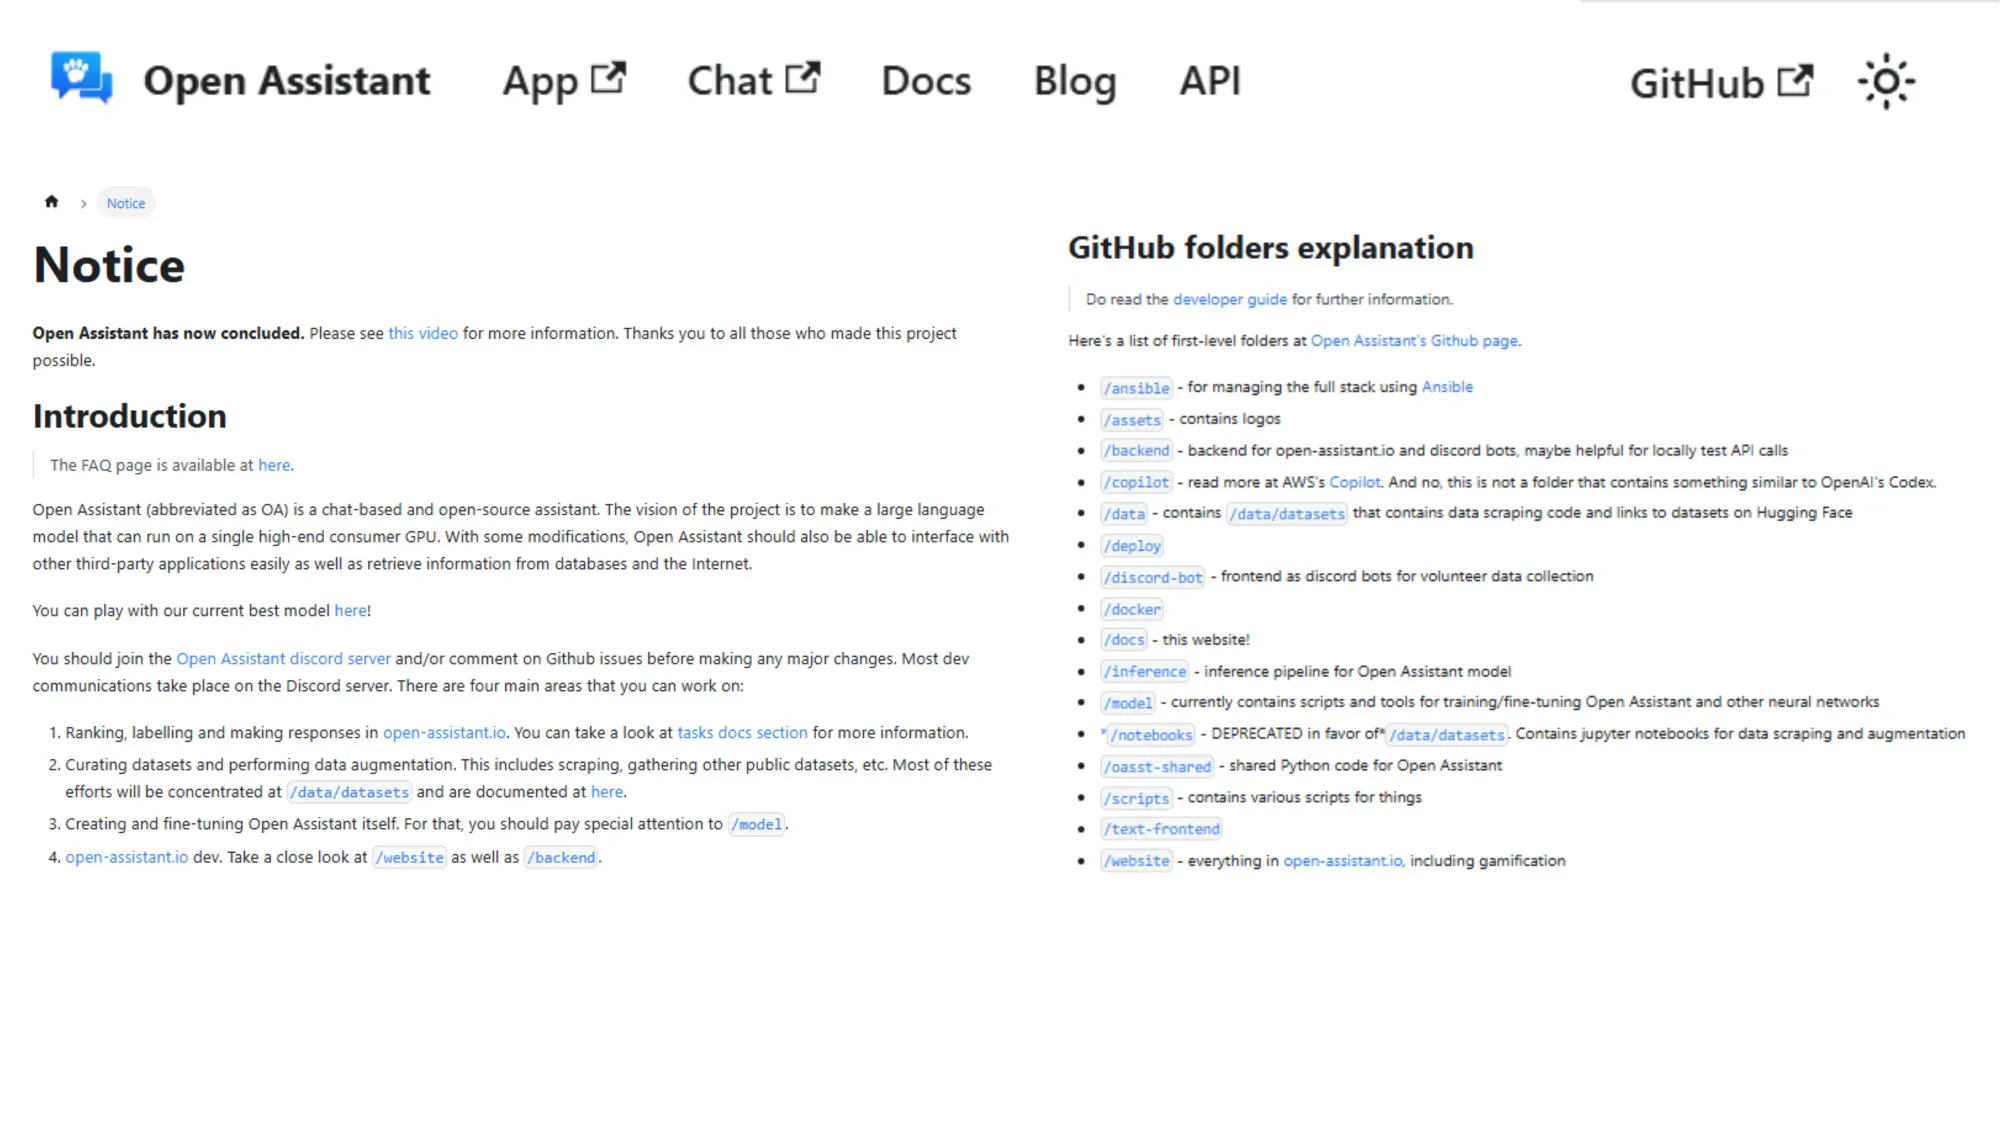
Task: Open the App external link in navbar
Action: 564,81
